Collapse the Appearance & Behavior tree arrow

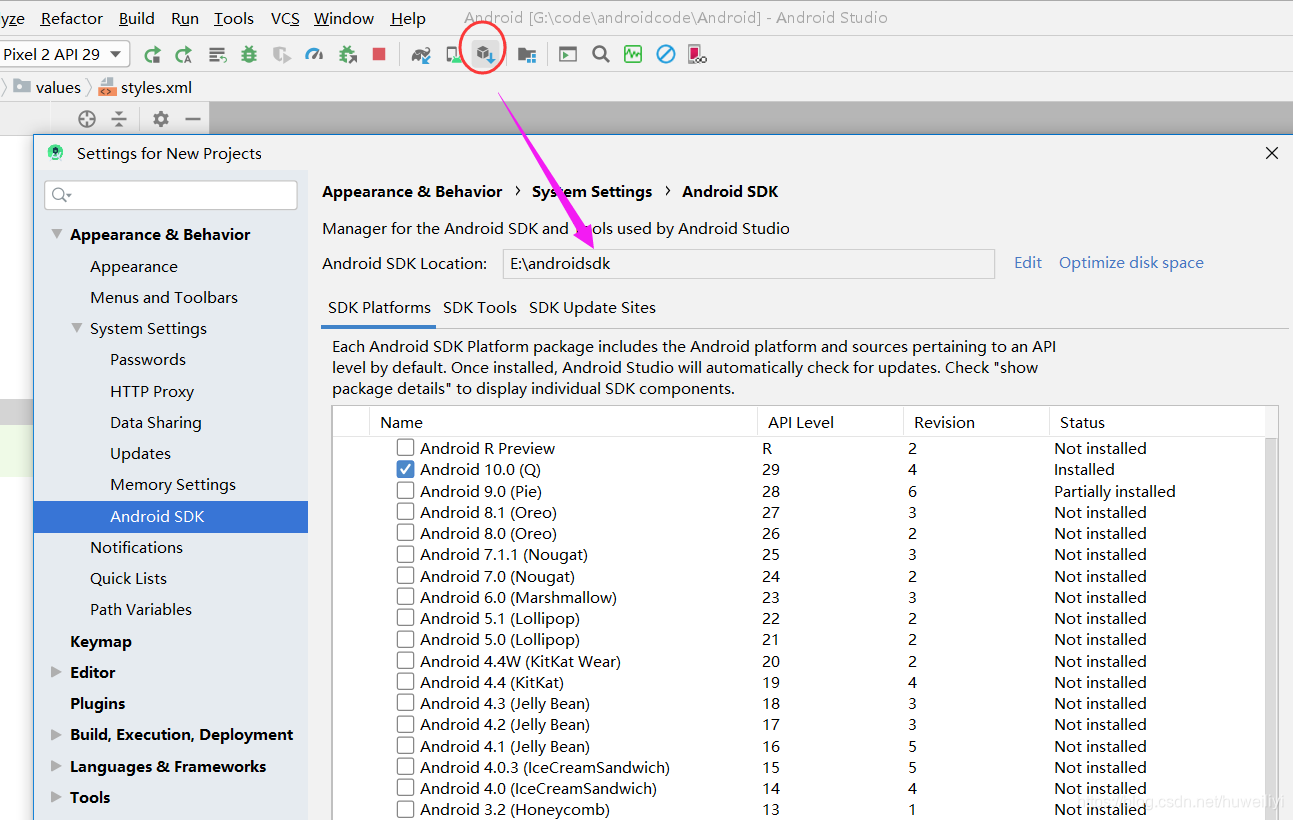(56, 234)
